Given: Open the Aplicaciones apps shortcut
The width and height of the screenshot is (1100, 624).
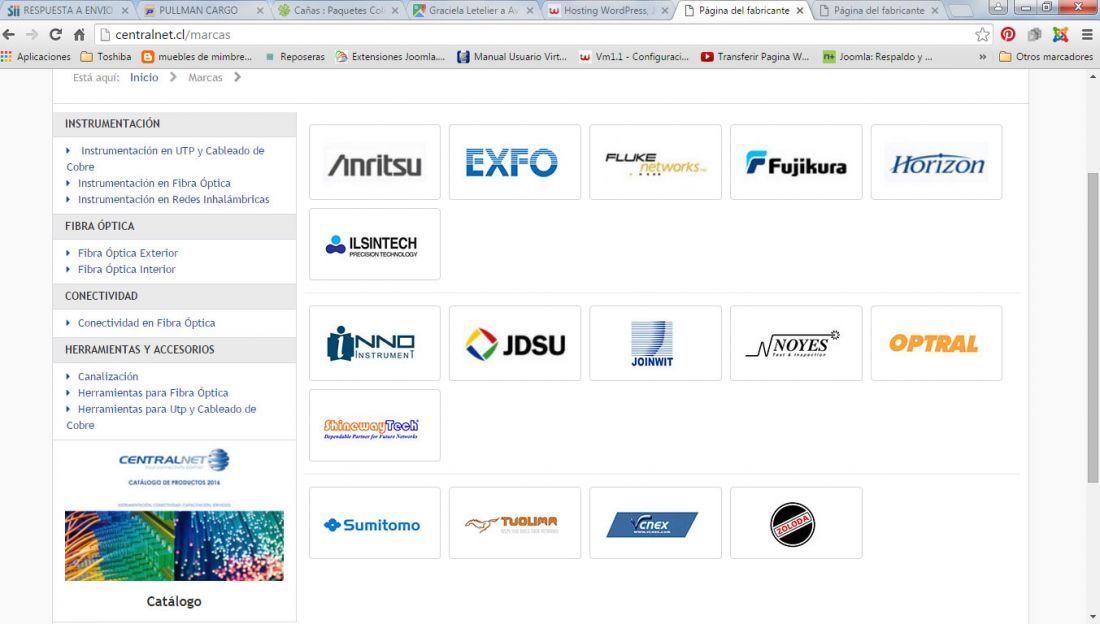Looking at the screenshot, I should (36, 57).
